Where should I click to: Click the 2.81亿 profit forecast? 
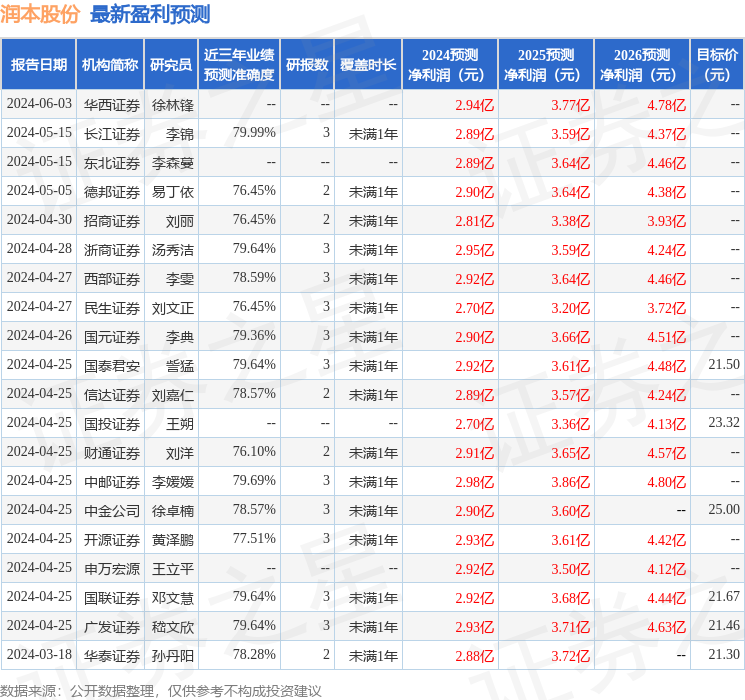[x=475, y=221]
